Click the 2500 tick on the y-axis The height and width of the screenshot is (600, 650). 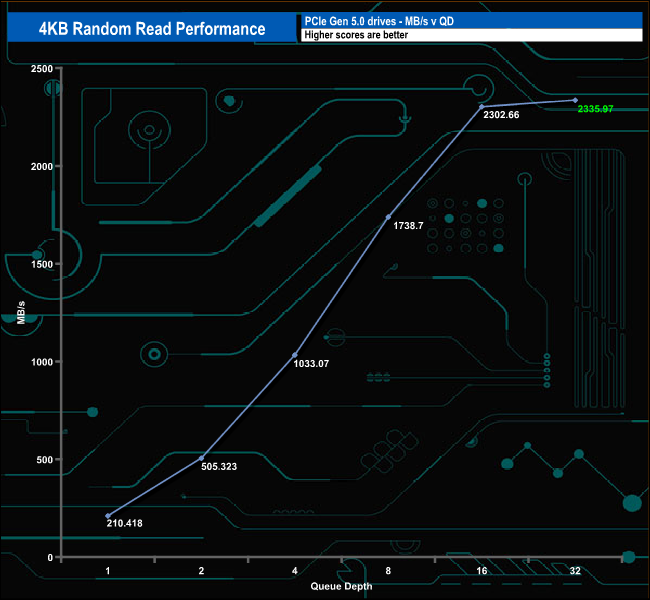(x=41, y=68)
